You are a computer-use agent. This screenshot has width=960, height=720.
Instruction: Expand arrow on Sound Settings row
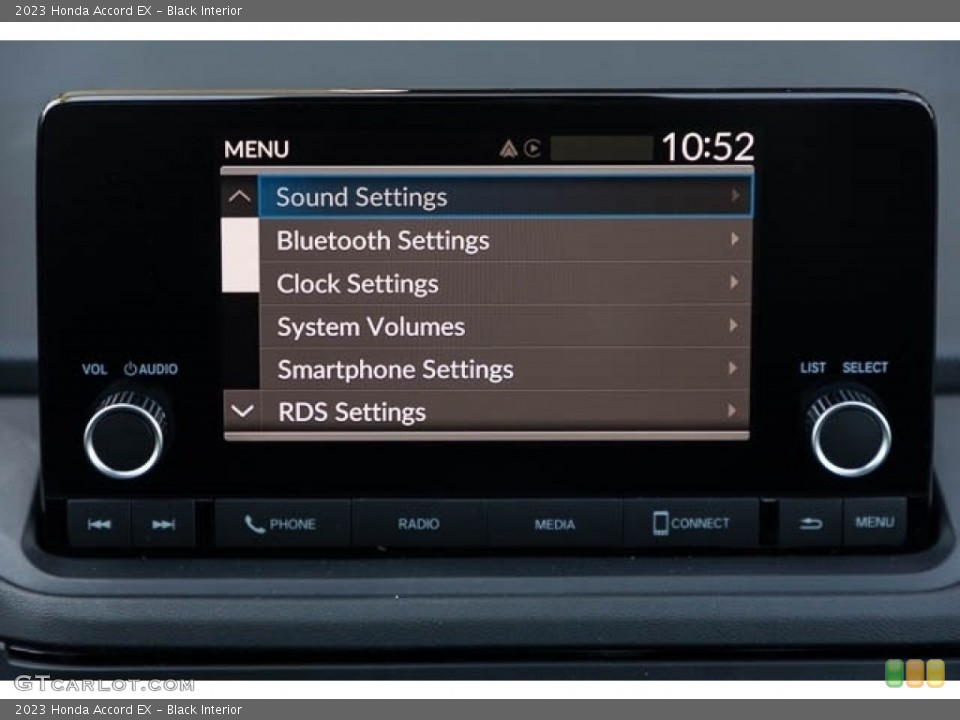735,195
